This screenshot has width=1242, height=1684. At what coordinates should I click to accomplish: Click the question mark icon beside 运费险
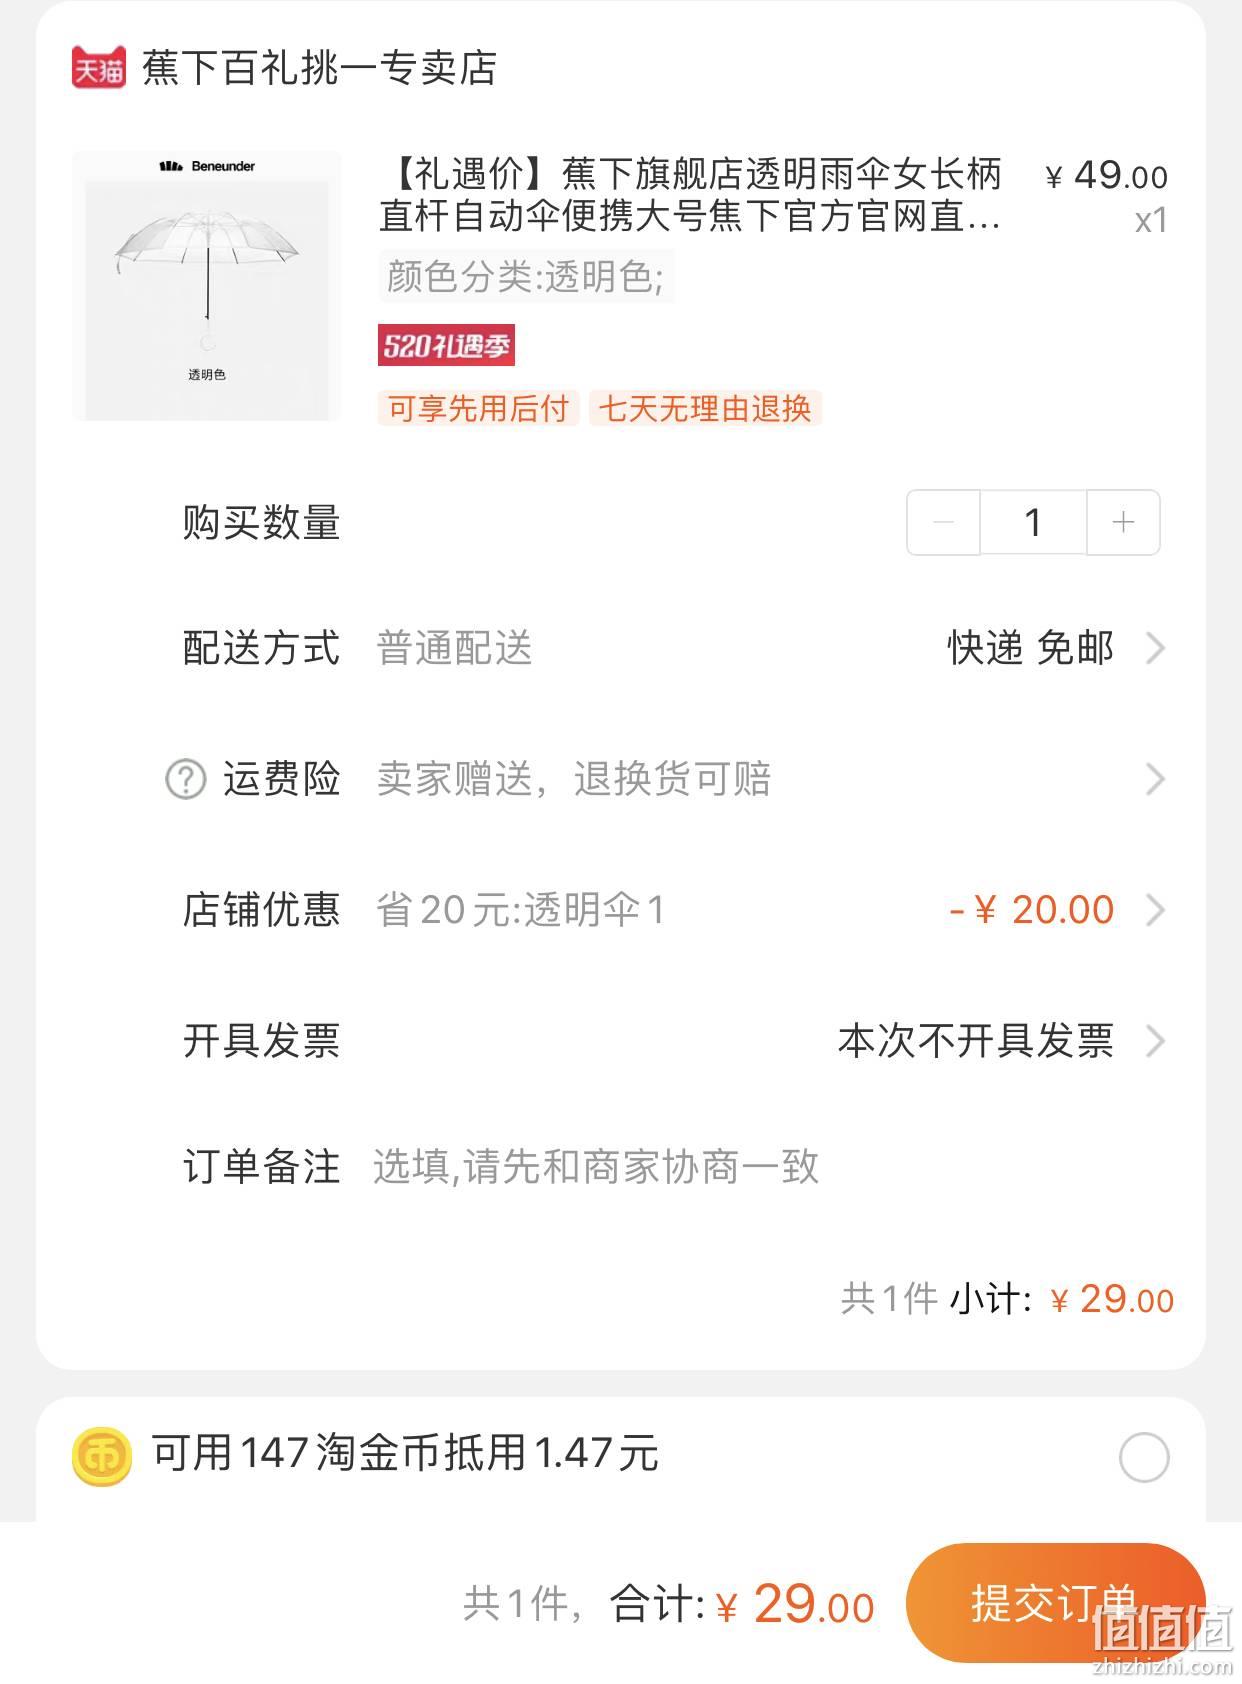[185, 779]
